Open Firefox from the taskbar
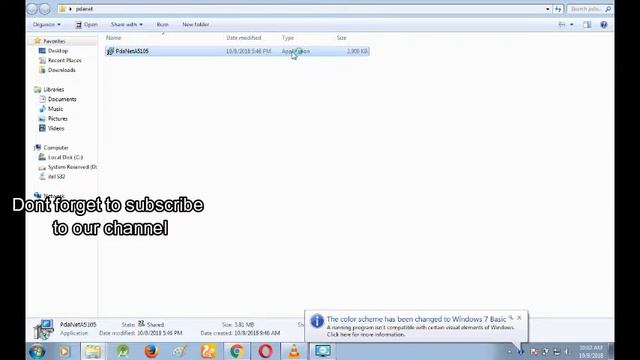640x360 pixels. [x=151, y=351]
